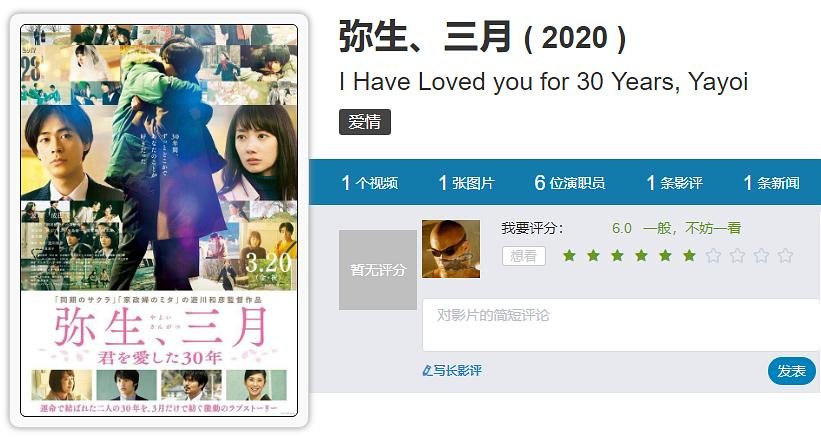Open the 1 张图片 tab

click(467, 183)
